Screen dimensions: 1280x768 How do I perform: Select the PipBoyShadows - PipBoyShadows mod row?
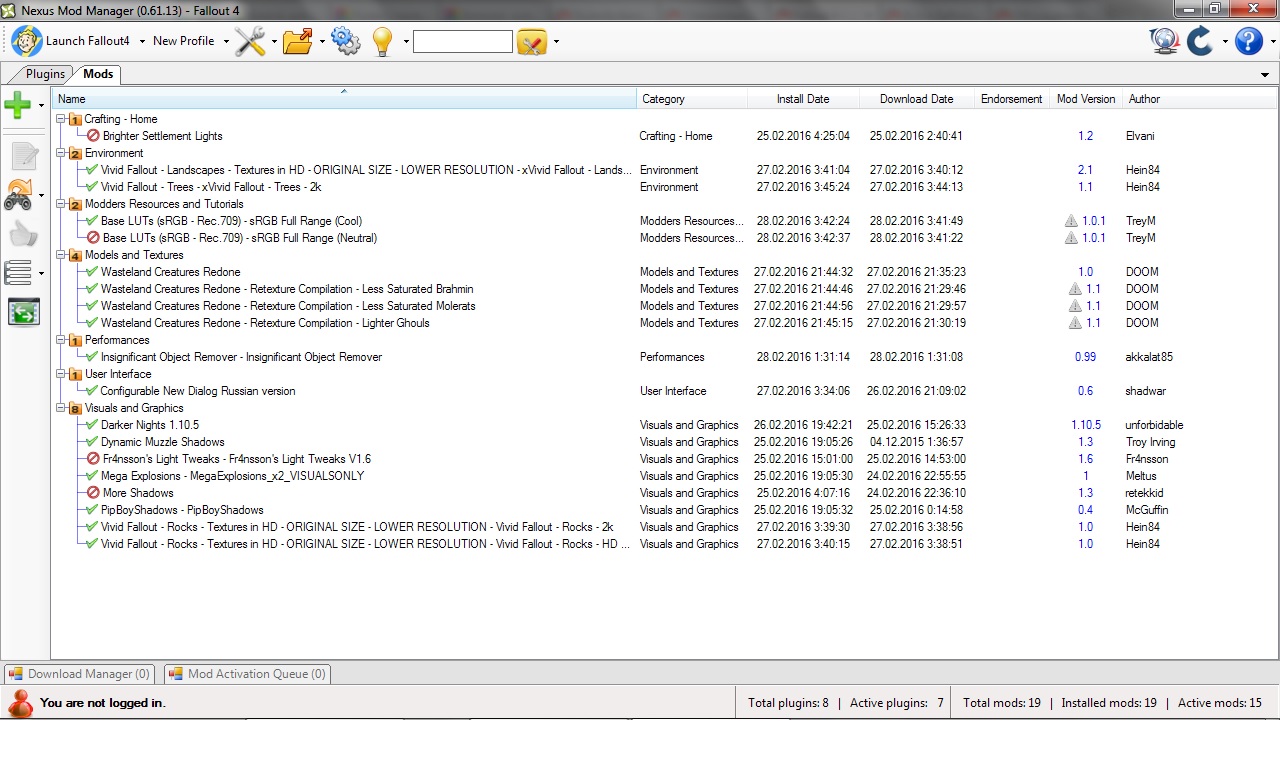click(x=665, y=510)
